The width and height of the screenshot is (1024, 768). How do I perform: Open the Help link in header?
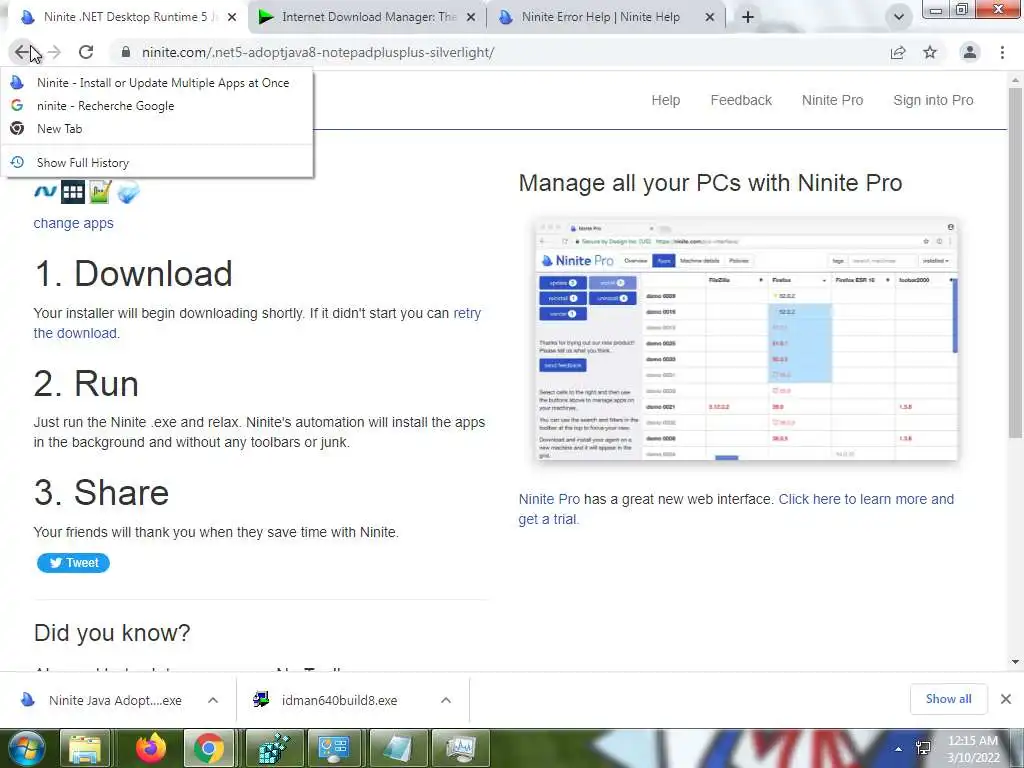(665, 101)
